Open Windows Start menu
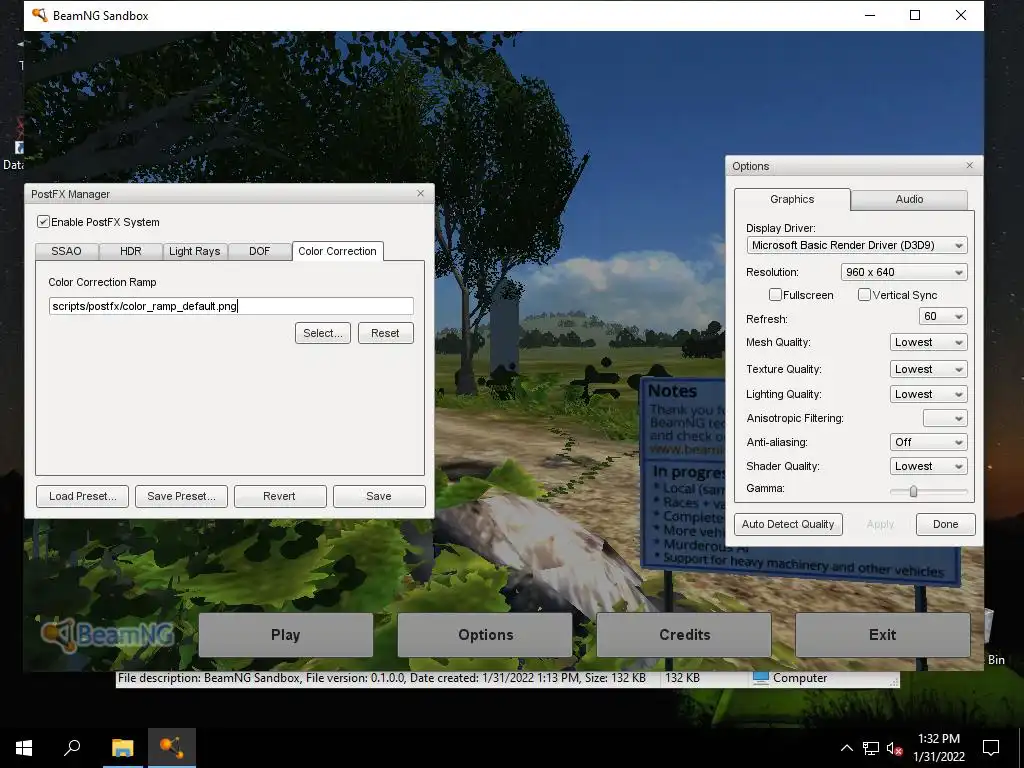 pyautogui.click(x=24, y=747)
